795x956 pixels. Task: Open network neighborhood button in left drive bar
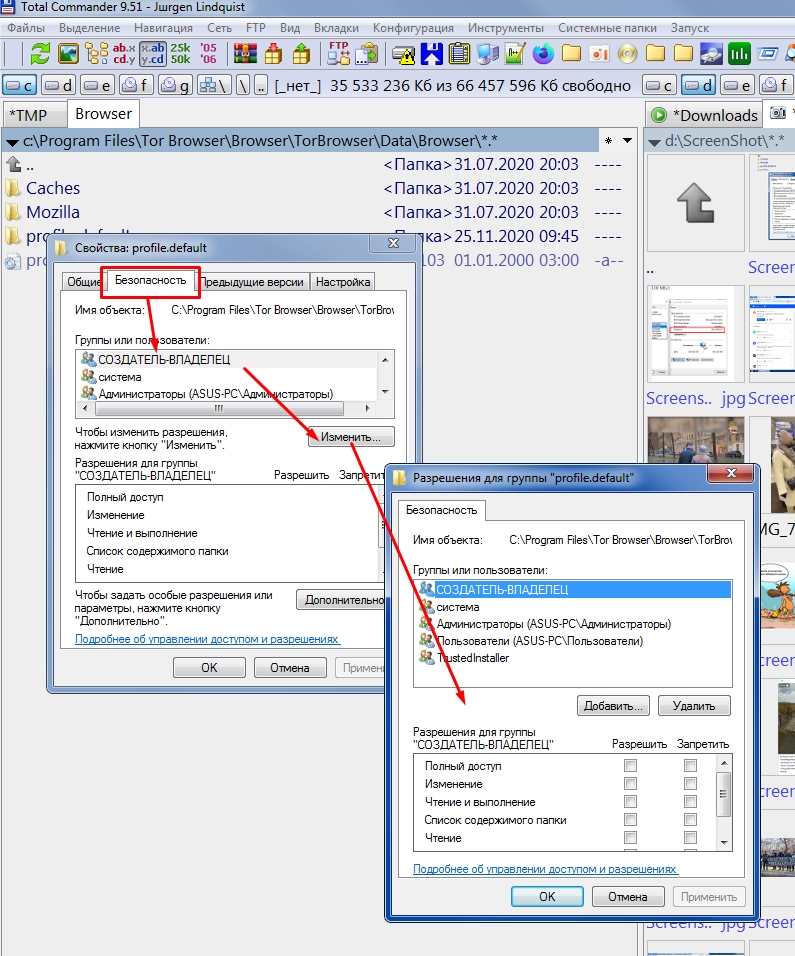click(212, 85)
